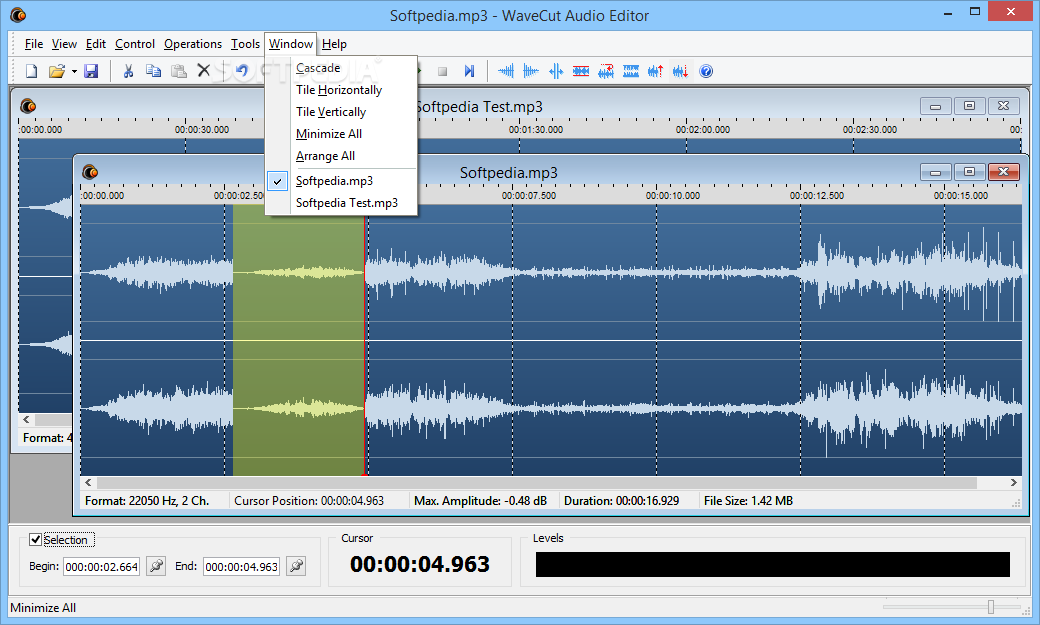The height and width of the screenshot is (625, 1040).
Task: Adjust the zoom slider in status bar
Action: tap(991, 606)
